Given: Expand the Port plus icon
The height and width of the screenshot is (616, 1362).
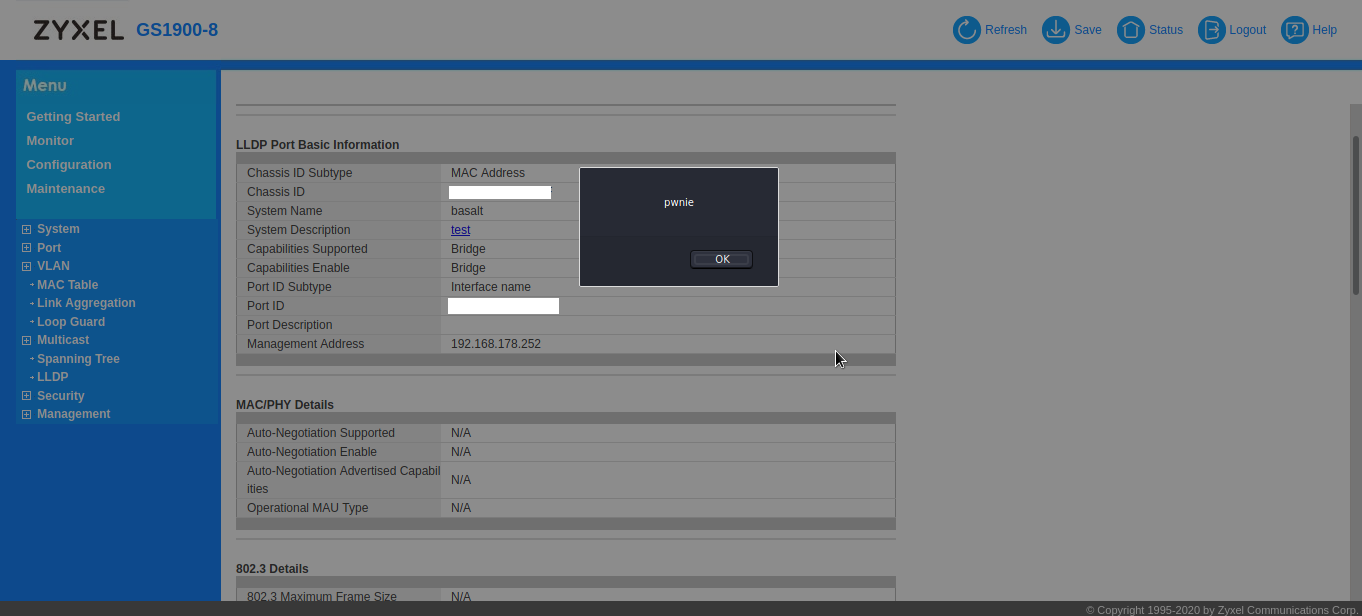Looking at the screenshot, I should tap(27, 248).
